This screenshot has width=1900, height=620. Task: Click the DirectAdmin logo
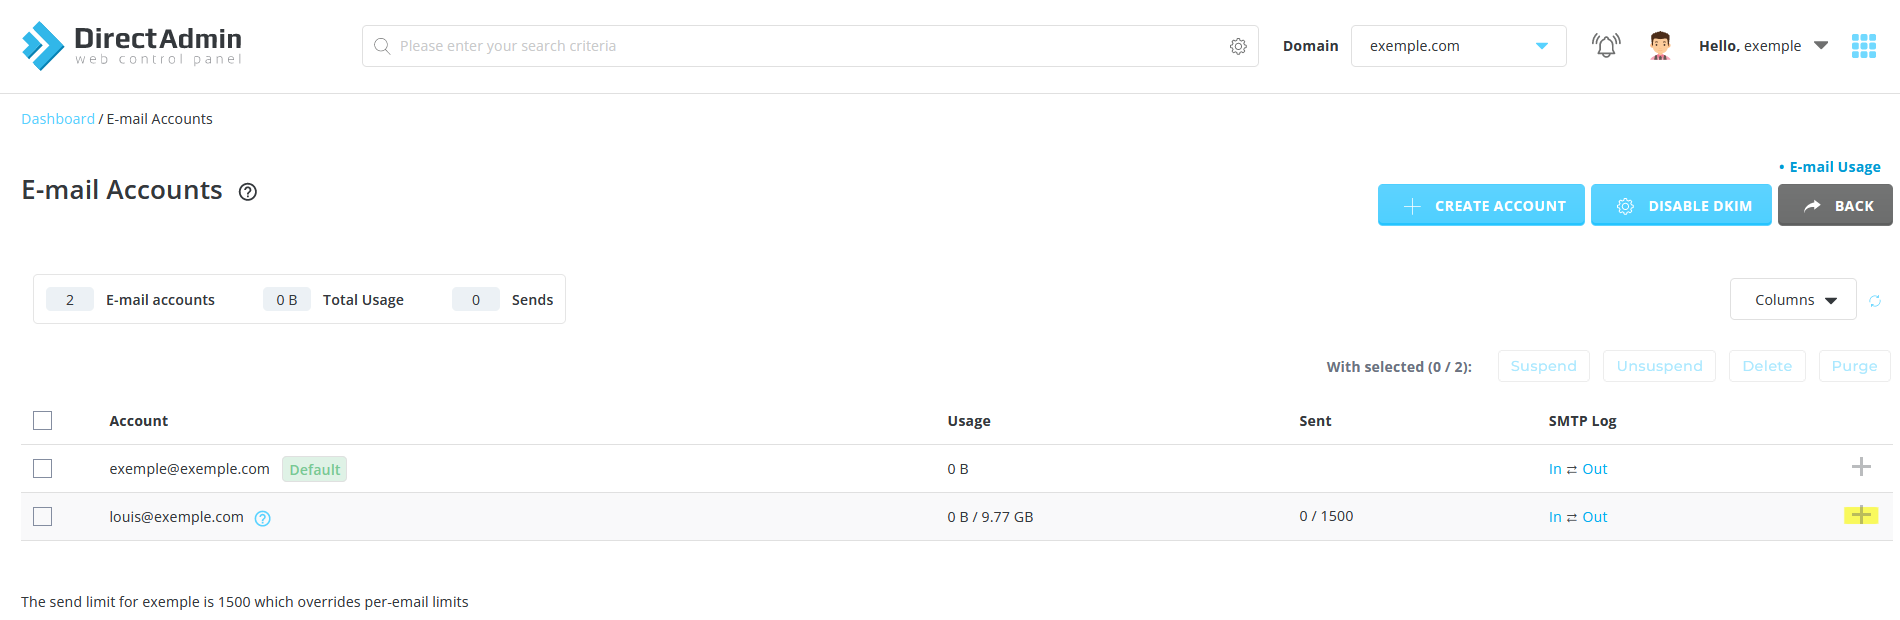point(132,46)
